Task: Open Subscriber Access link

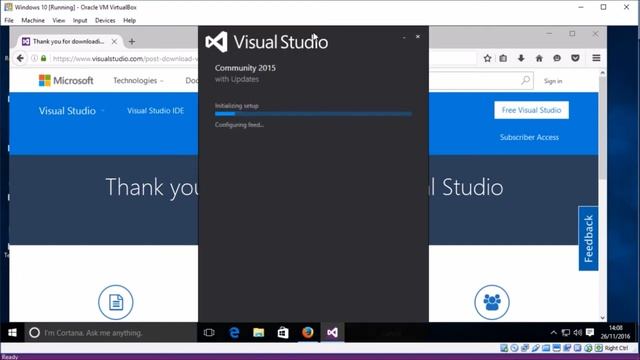Action: [529, 137]
